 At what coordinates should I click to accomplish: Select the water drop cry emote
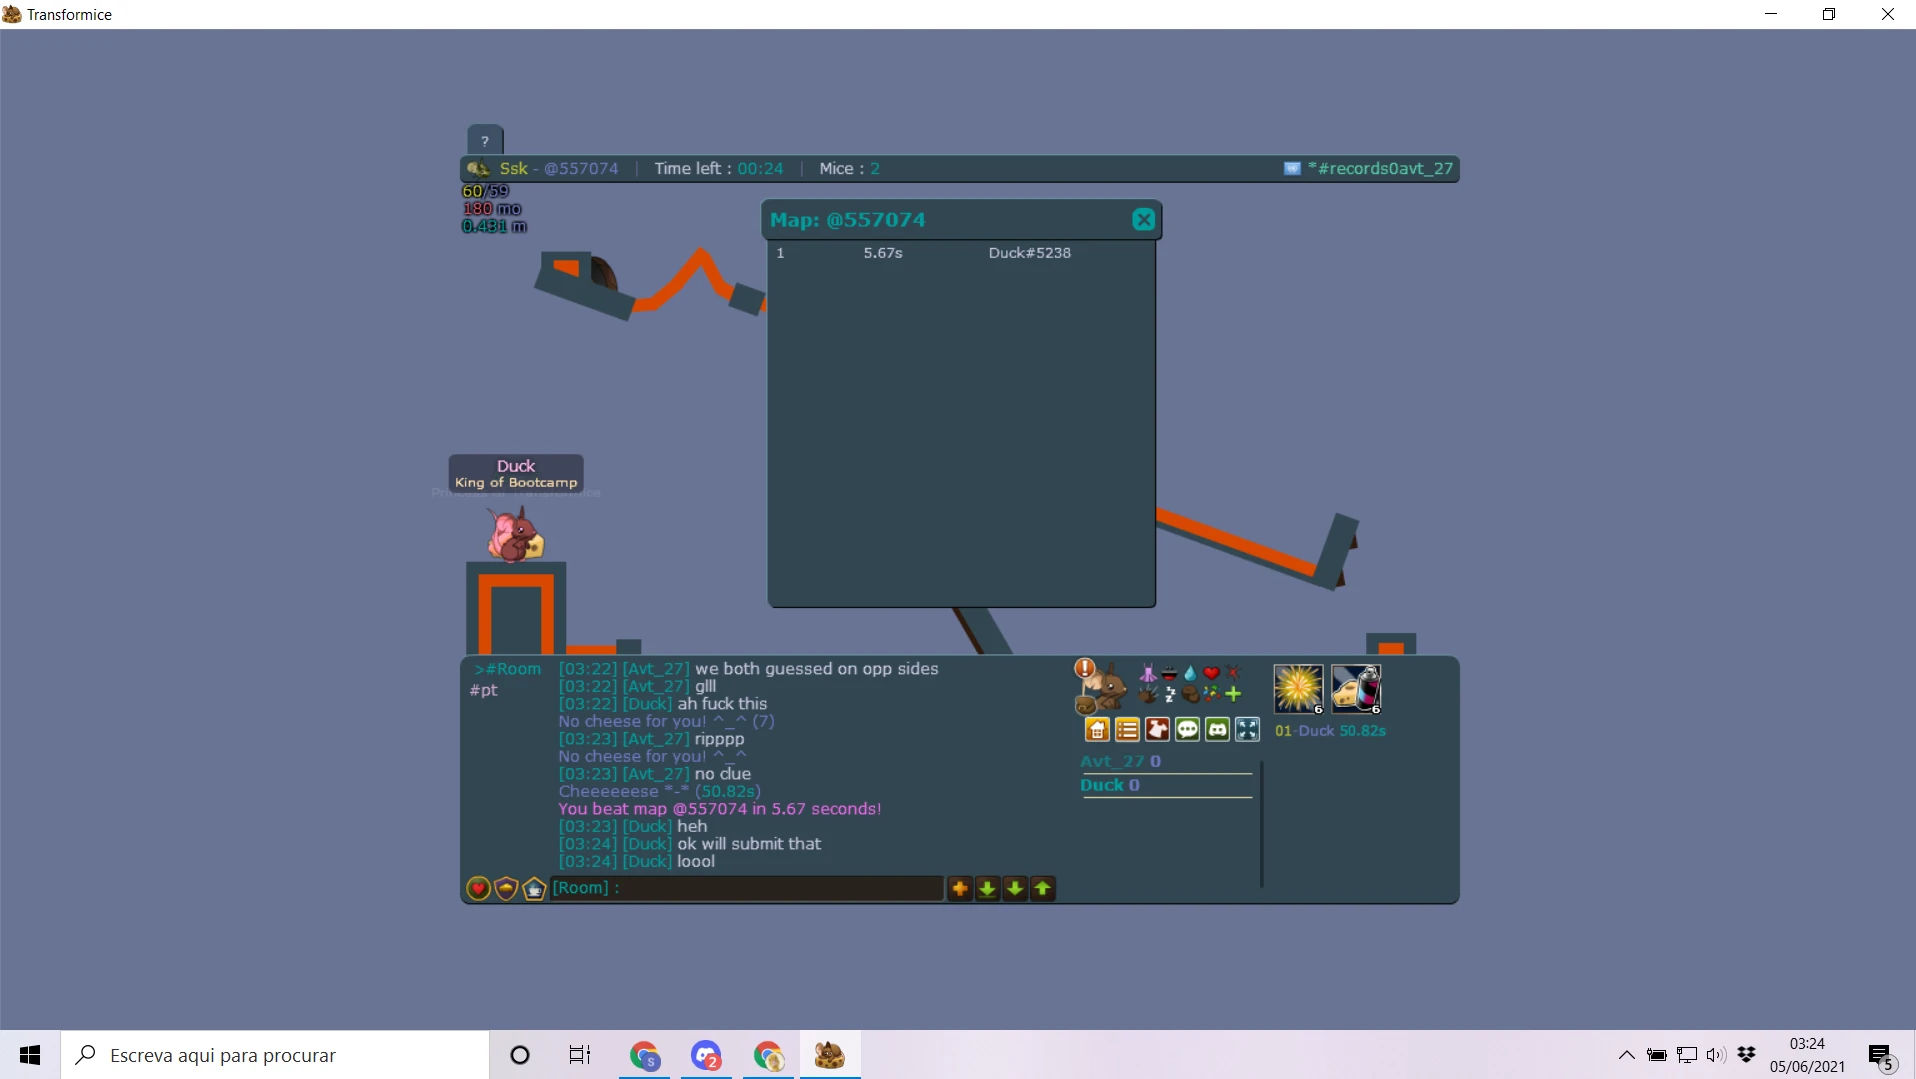coord(1190,673)
